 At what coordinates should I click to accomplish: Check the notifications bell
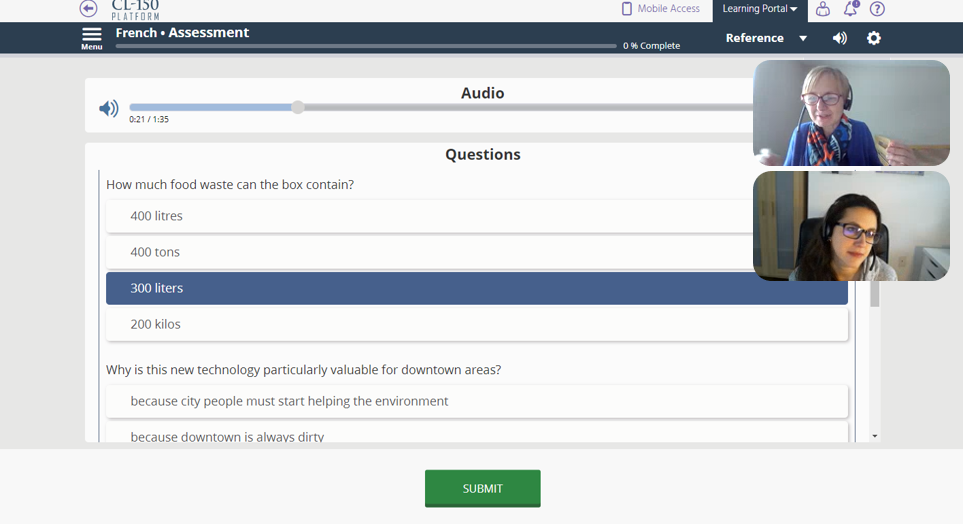tap(850, 9)
